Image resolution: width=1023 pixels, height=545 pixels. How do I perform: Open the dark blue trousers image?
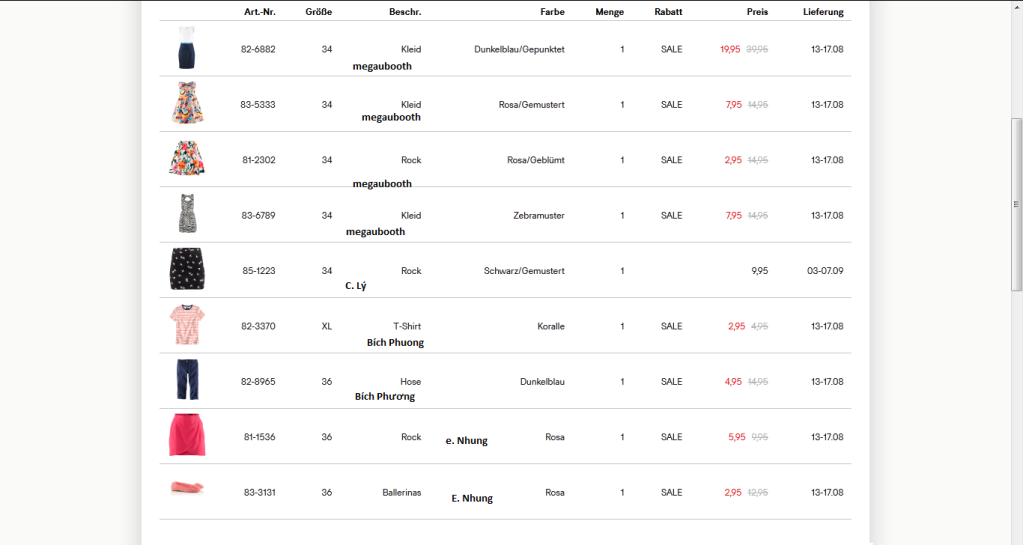(x=187, y=379)
